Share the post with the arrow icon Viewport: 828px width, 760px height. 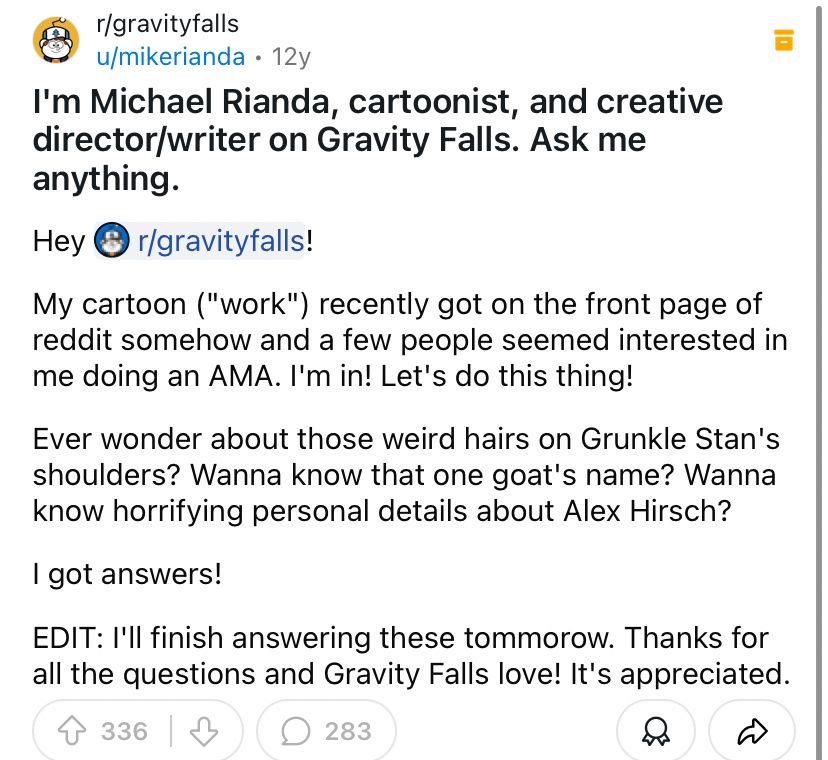pos(751,732)
